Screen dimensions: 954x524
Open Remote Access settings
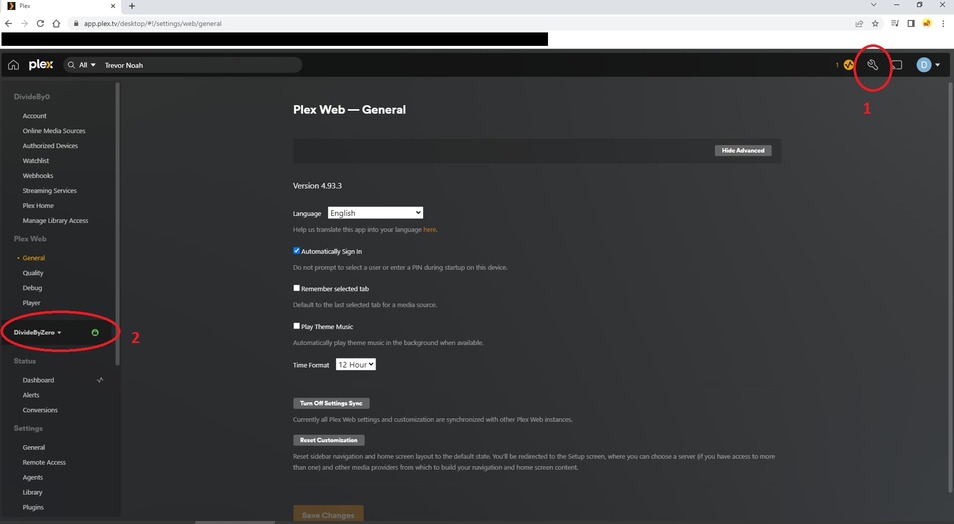pyautogui.click(x=44, y=463)
